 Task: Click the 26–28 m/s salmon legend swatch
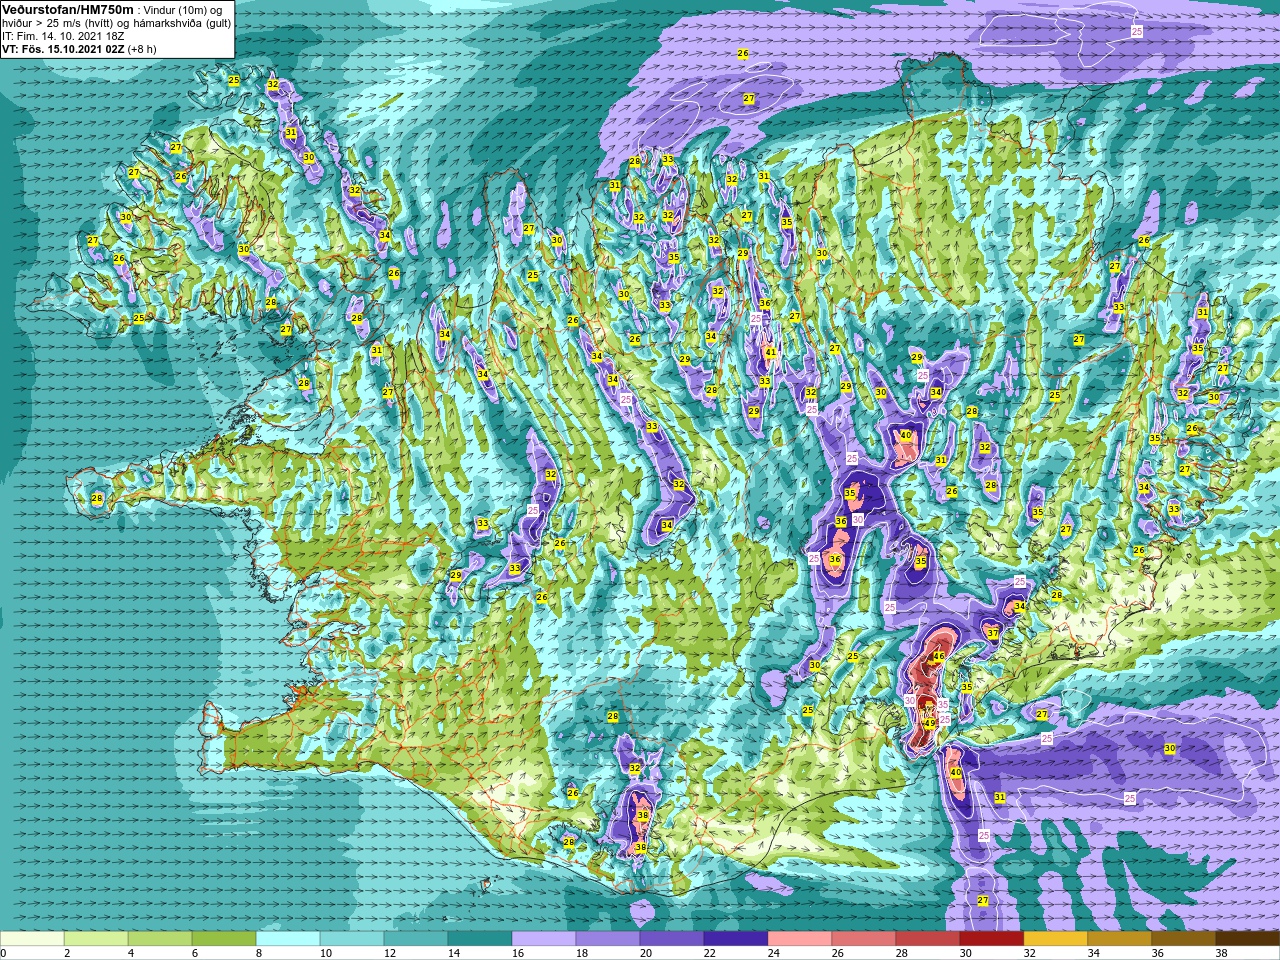(x=864, y=938)
